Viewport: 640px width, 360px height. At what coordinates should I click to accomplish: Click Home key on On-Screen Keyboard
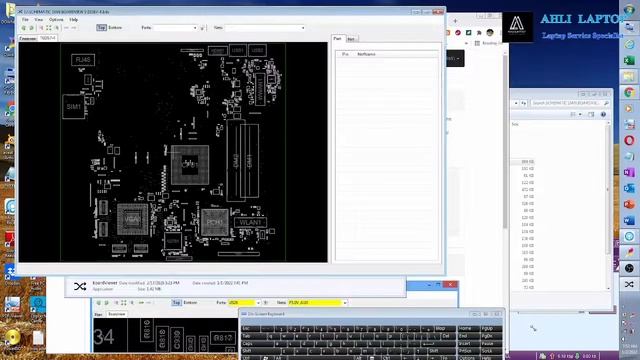tap(469, 328)
